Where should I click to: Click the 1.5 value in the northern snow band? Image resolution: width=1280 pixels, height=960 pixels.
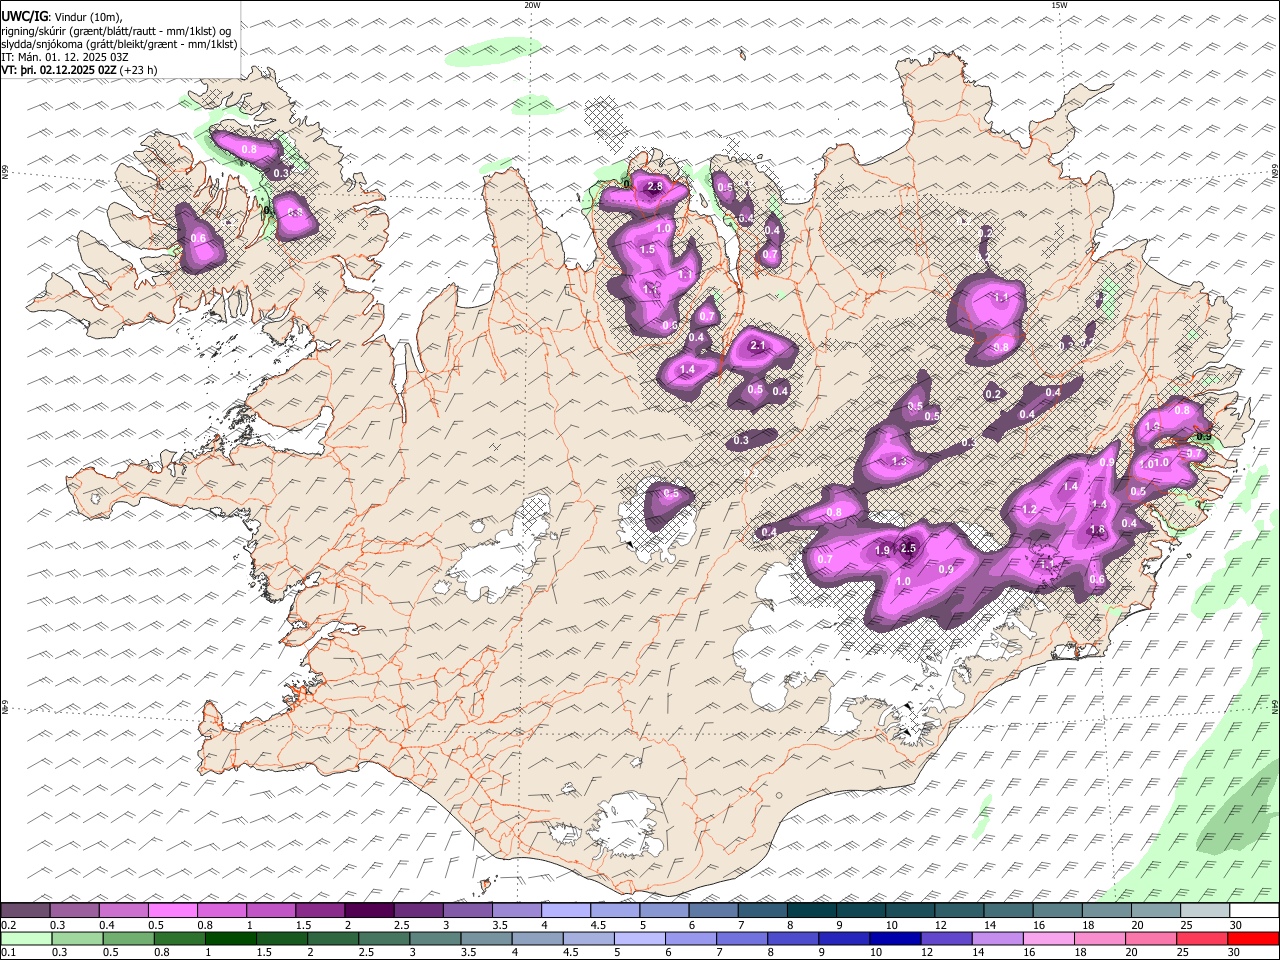click(647, 250)
